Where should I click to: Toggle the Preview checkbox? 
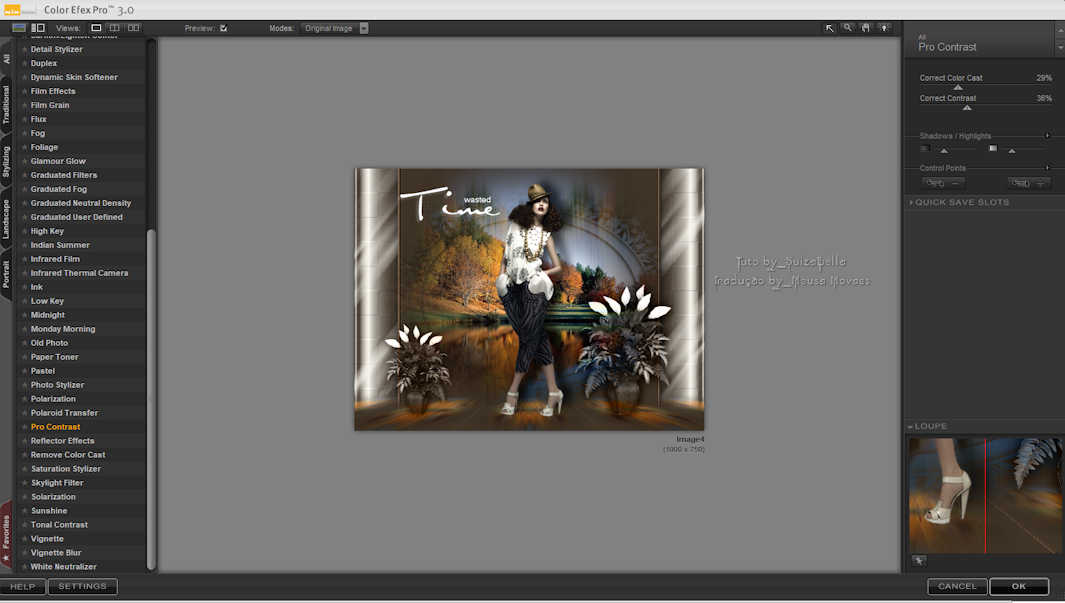click(x=223, y=28)
